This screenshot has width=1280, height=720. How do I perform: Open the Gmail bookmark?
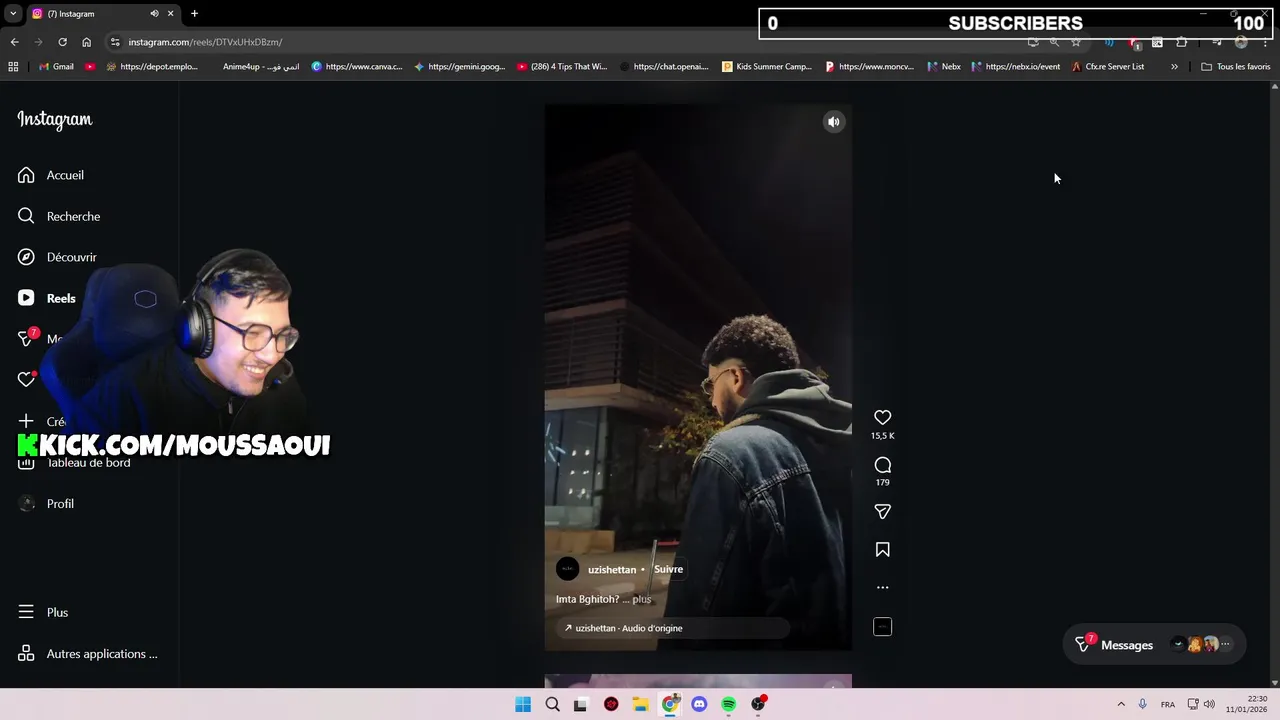point(56,67)
